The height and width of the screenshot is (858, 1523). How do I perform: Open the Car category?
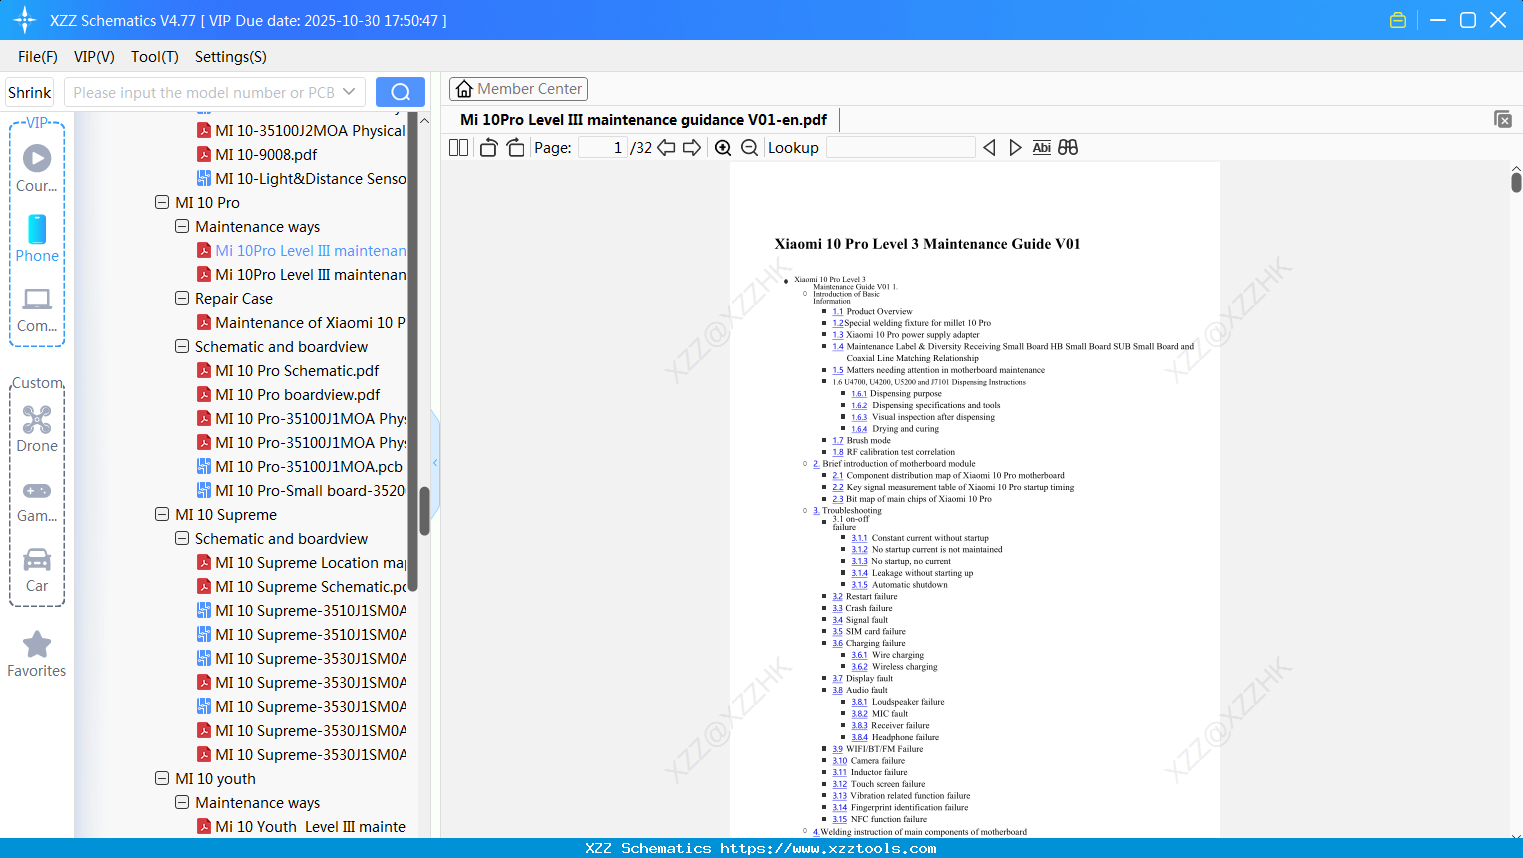pos(37,569)
